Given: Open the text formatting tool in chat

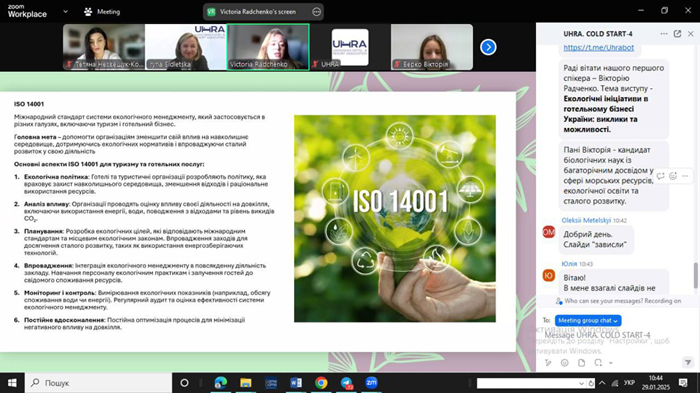Looking at the screenshot, I should [x=548, y=363].
